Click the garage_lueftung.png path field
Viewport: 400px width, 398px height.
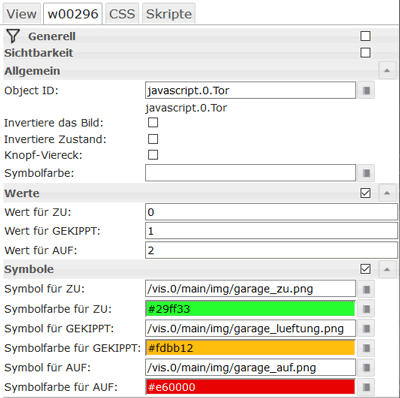pyautogui.click(x=250, y=328)
